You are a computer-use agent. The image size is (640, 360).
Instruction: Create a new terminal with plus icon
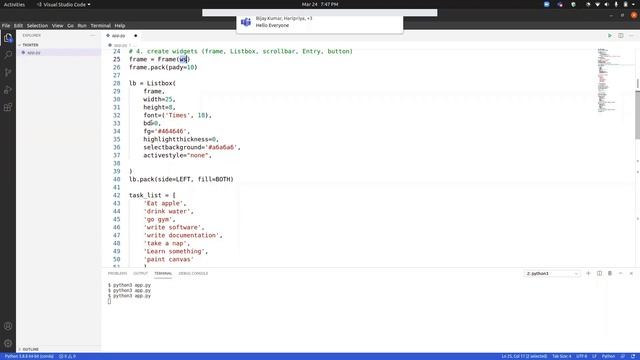point(588,273)
